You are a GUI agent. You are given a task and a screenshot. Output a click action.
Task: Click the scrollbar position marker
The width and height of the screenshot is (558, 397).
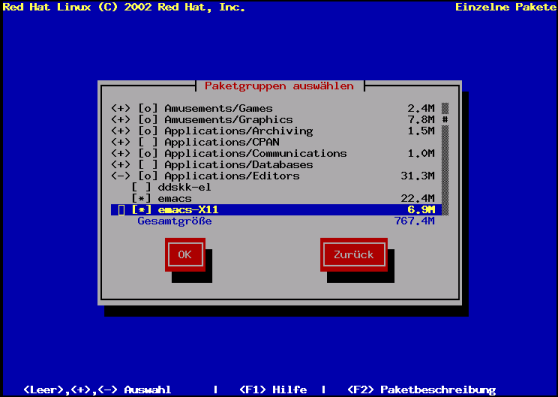click(x=445, y=120)
